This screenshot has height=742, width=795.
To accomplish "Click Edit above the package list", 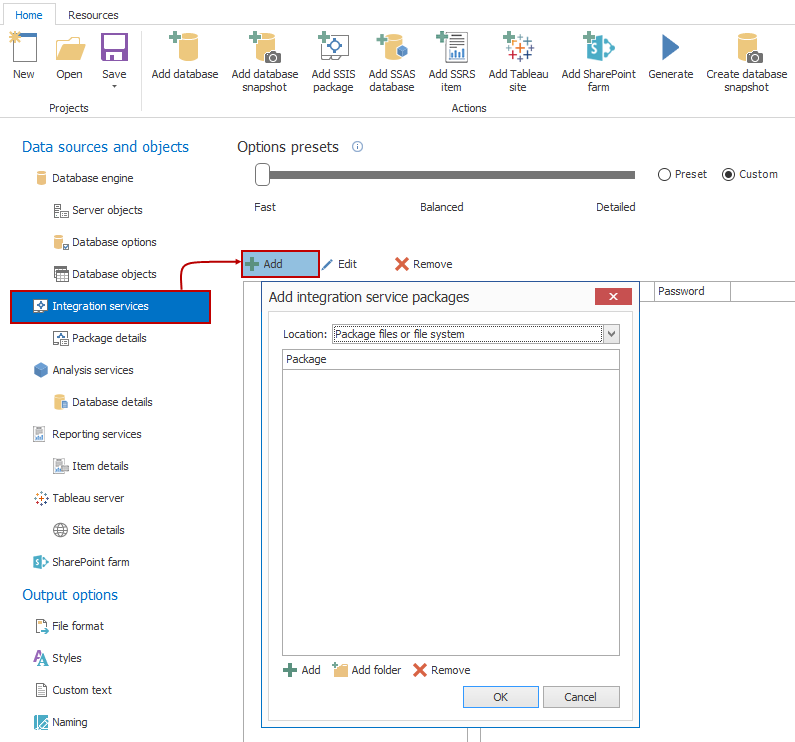I will 339,264.
